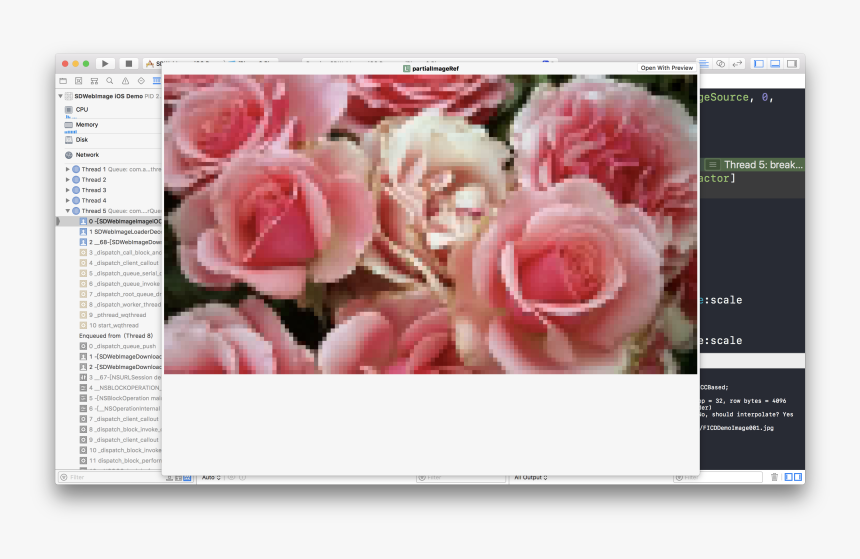Click Open With Preview button
860x559 pixels.
666,68
